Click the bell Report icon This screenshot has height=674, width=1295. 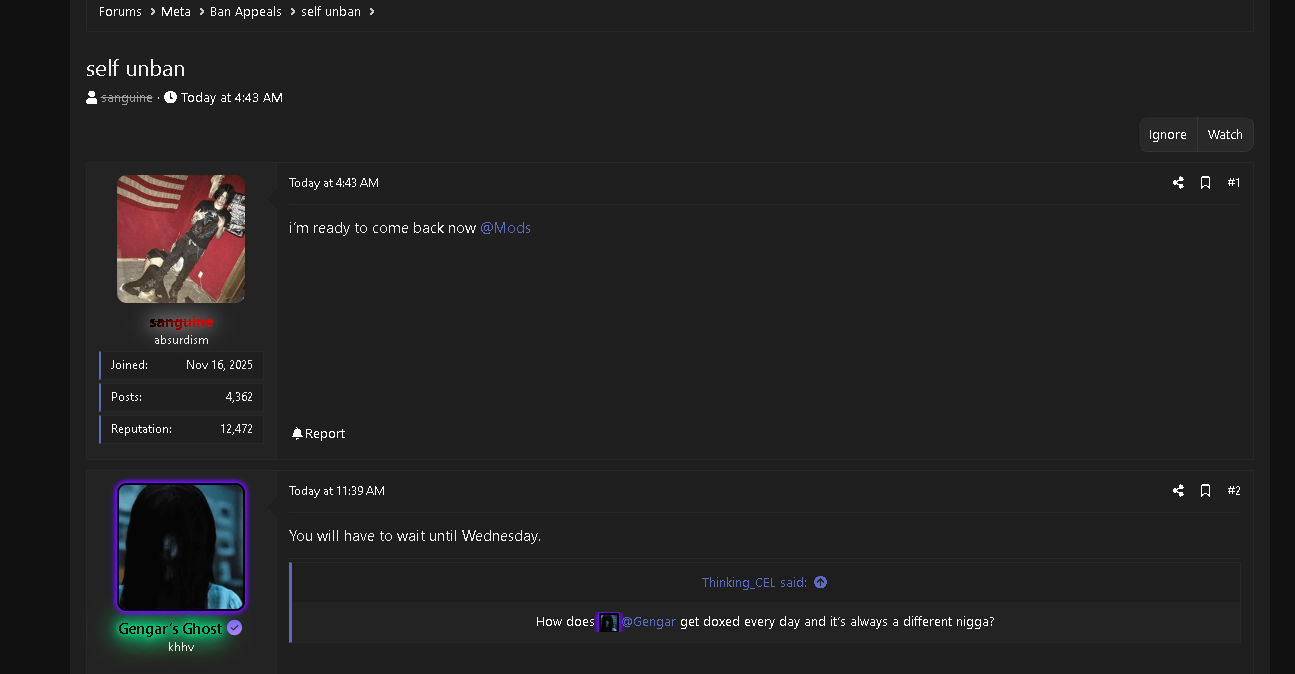[297, 433]
